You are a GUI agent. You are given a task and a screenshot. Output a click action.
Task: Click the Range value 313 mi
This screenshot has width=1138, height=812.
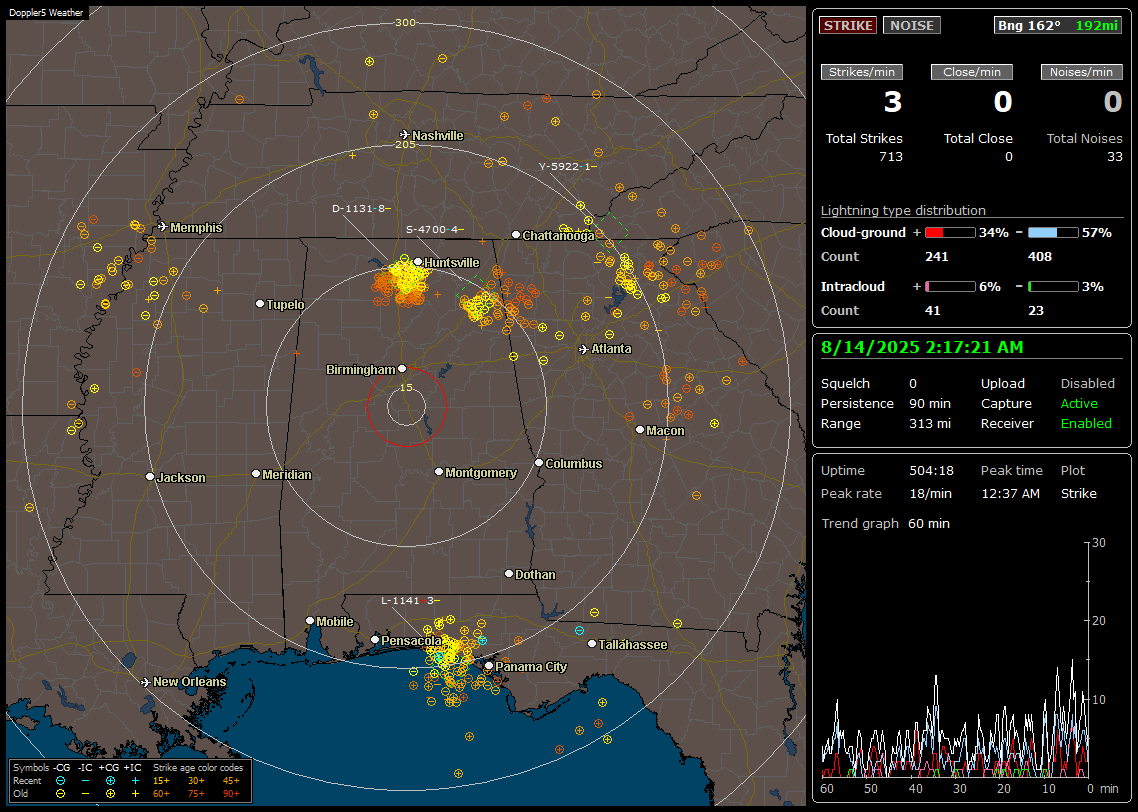[x=930, y=424]
